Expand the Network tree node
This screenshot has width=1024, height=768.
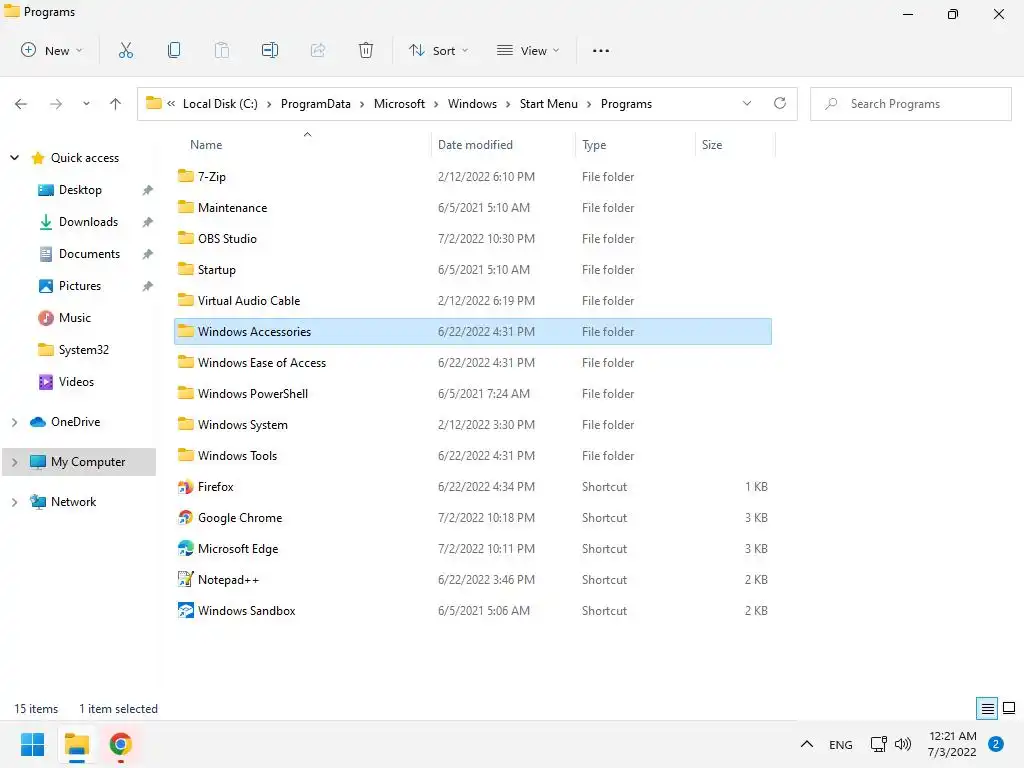(14, 502)
